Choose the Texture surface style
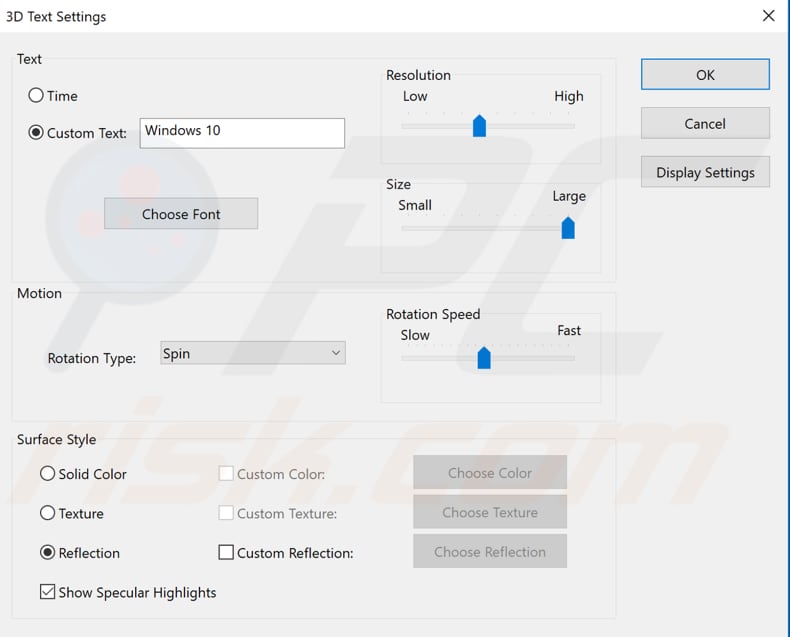 coord(48,513)
